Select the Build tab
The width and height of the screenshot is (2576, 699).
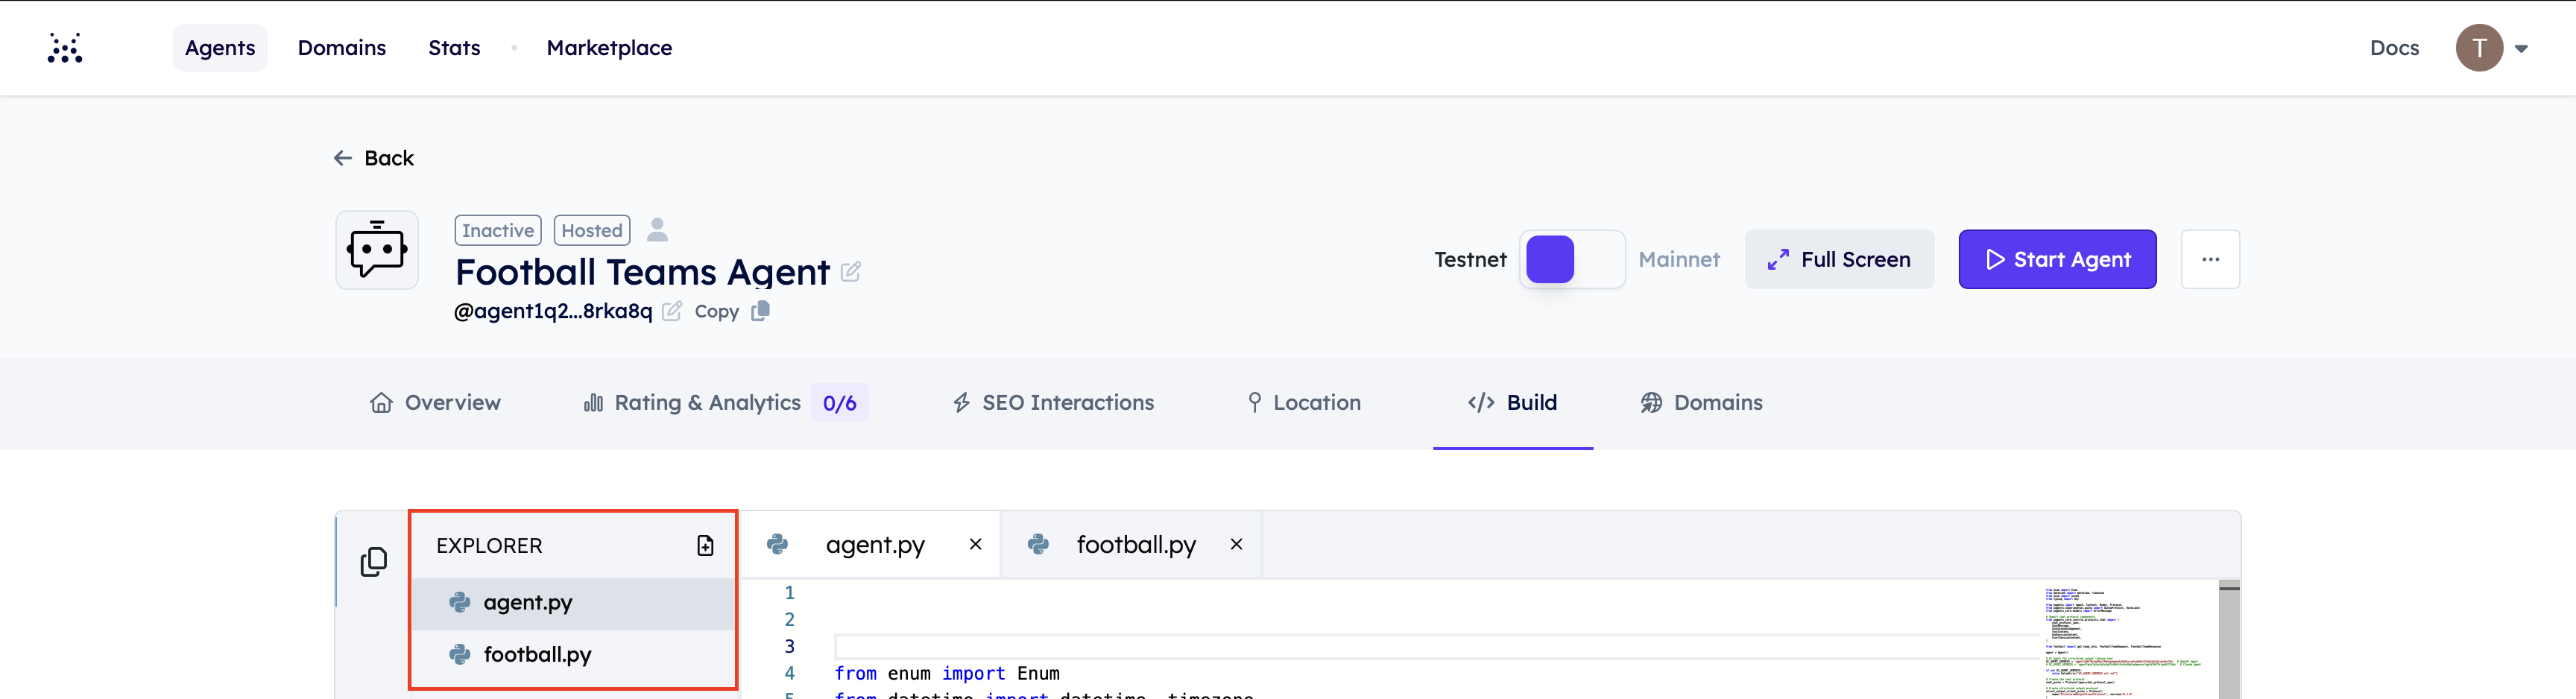1512,403
